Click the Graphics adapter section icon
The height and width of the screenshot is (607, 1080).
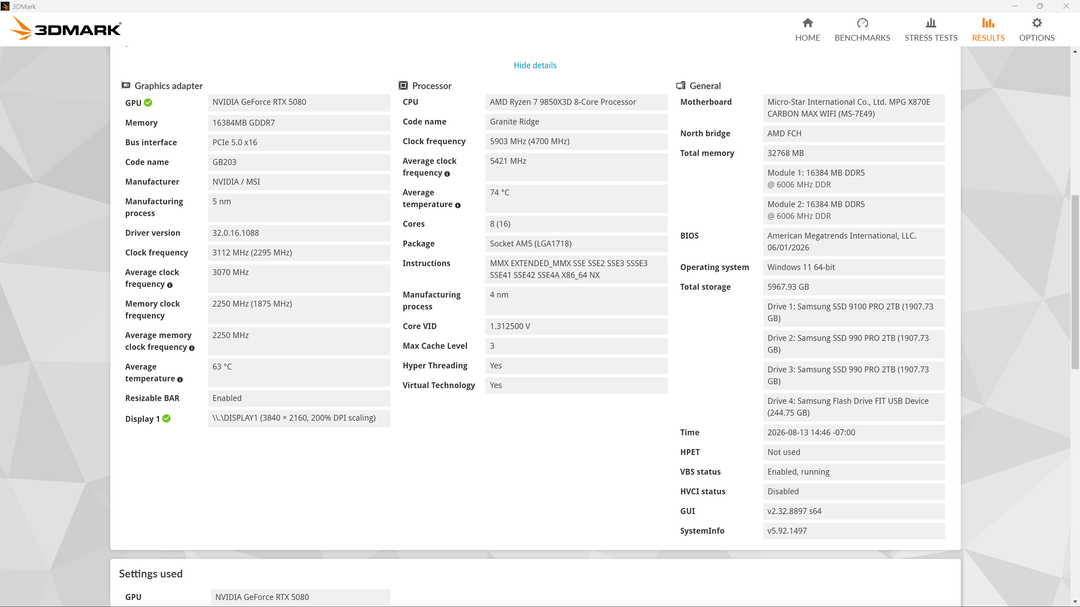(x=125, y=85)
